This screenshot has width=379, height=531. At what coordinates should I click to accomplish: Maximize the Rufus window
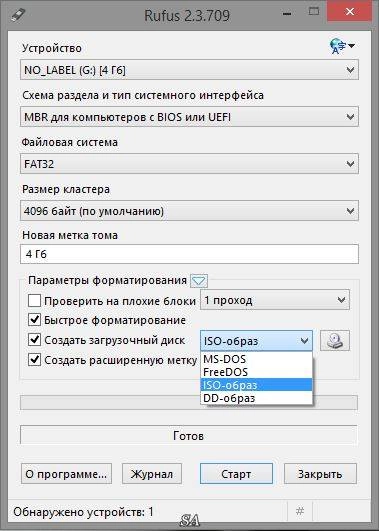[314, 12]
